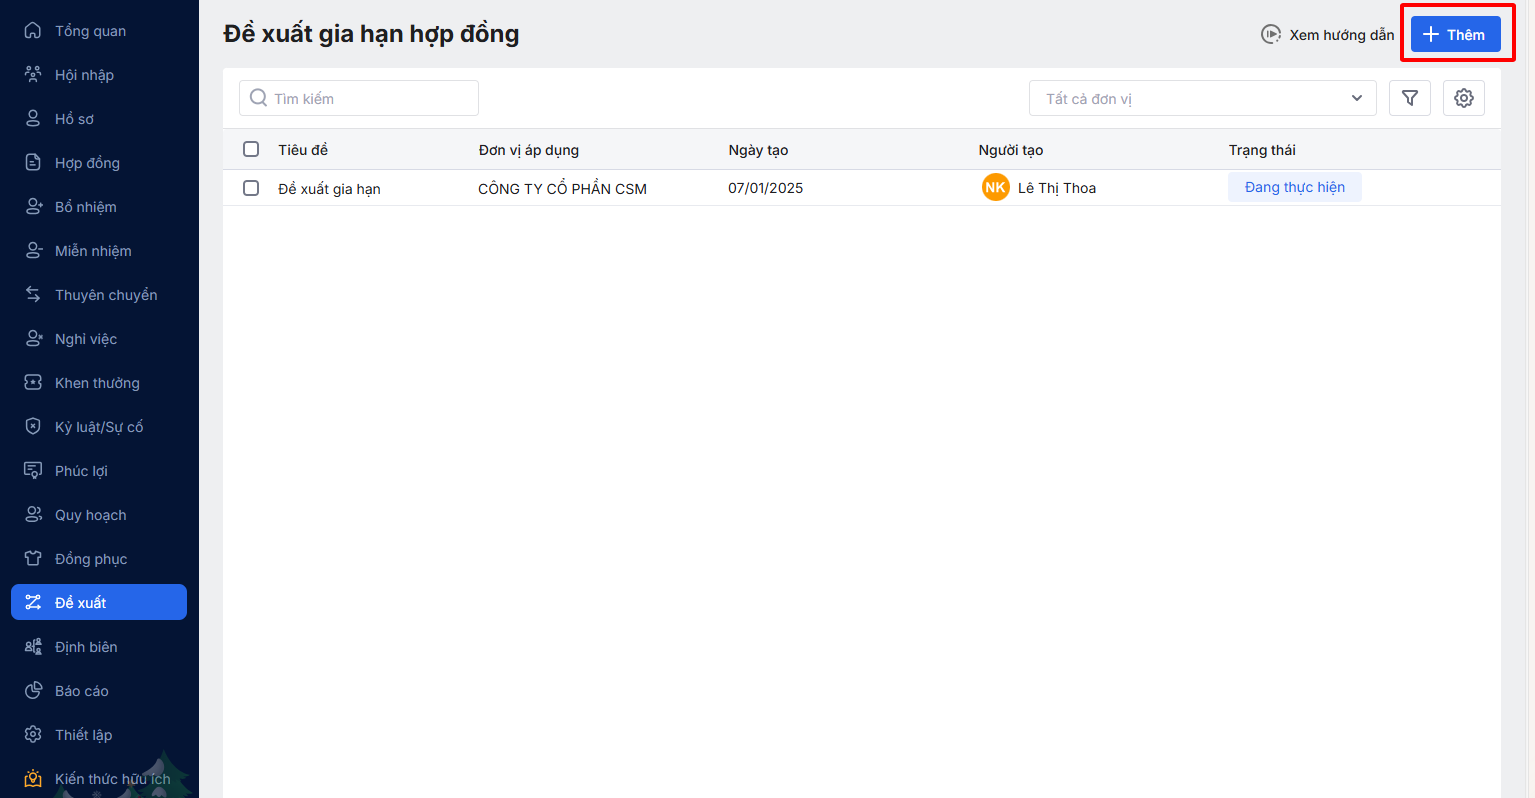Screen dimensions: 1535x798
Task: Open the Hợp đồng menu item
Action: [x=87, y=163]
